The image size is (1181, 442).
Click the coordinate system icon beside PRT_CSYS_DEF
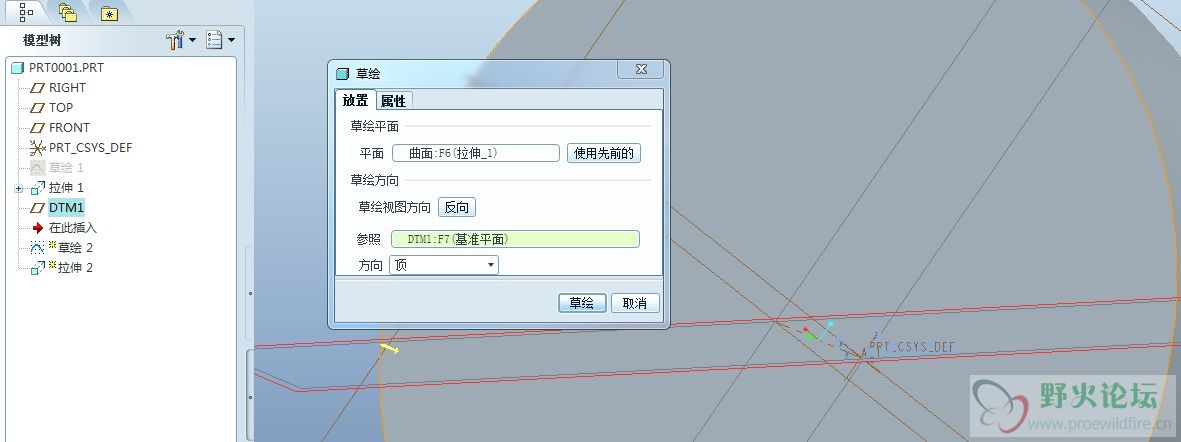[38, 148]
